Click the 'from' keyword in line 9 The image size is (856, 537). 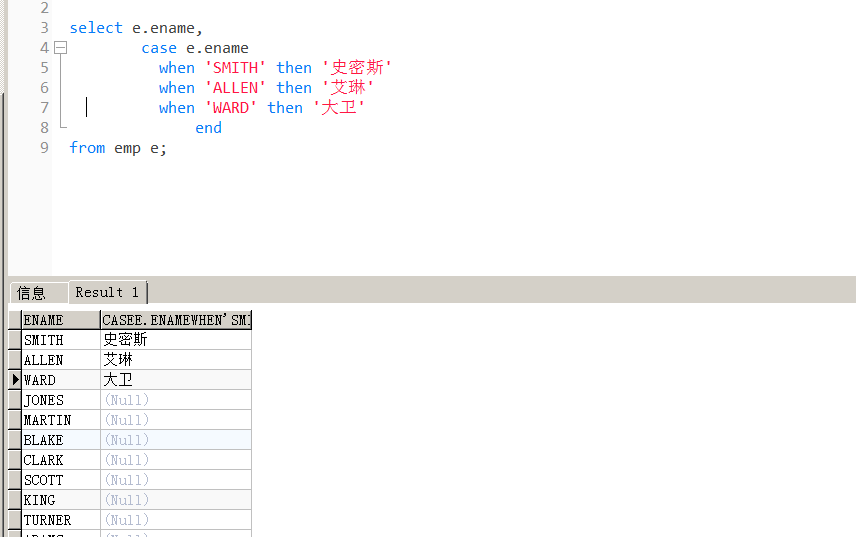pyautogui.click(x=87, y=148)
